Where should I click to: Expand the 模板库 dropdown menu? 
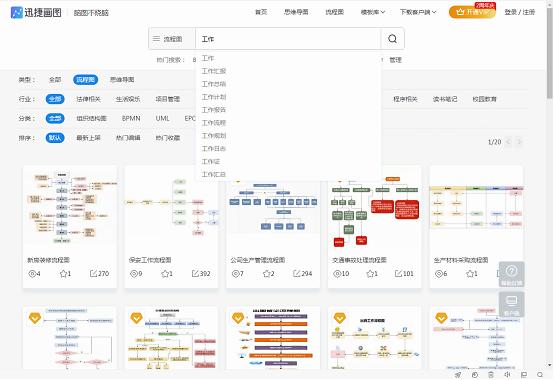[372, 12]
